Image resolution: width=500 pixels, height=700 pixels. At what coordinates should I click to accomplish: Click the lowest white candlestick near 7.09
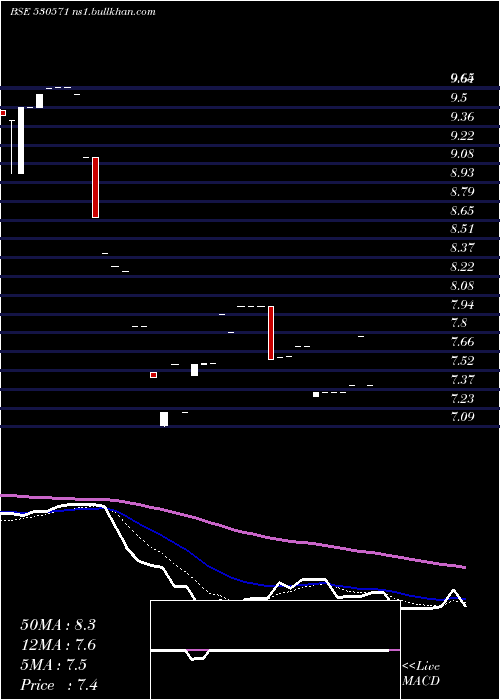click(164, 419)
